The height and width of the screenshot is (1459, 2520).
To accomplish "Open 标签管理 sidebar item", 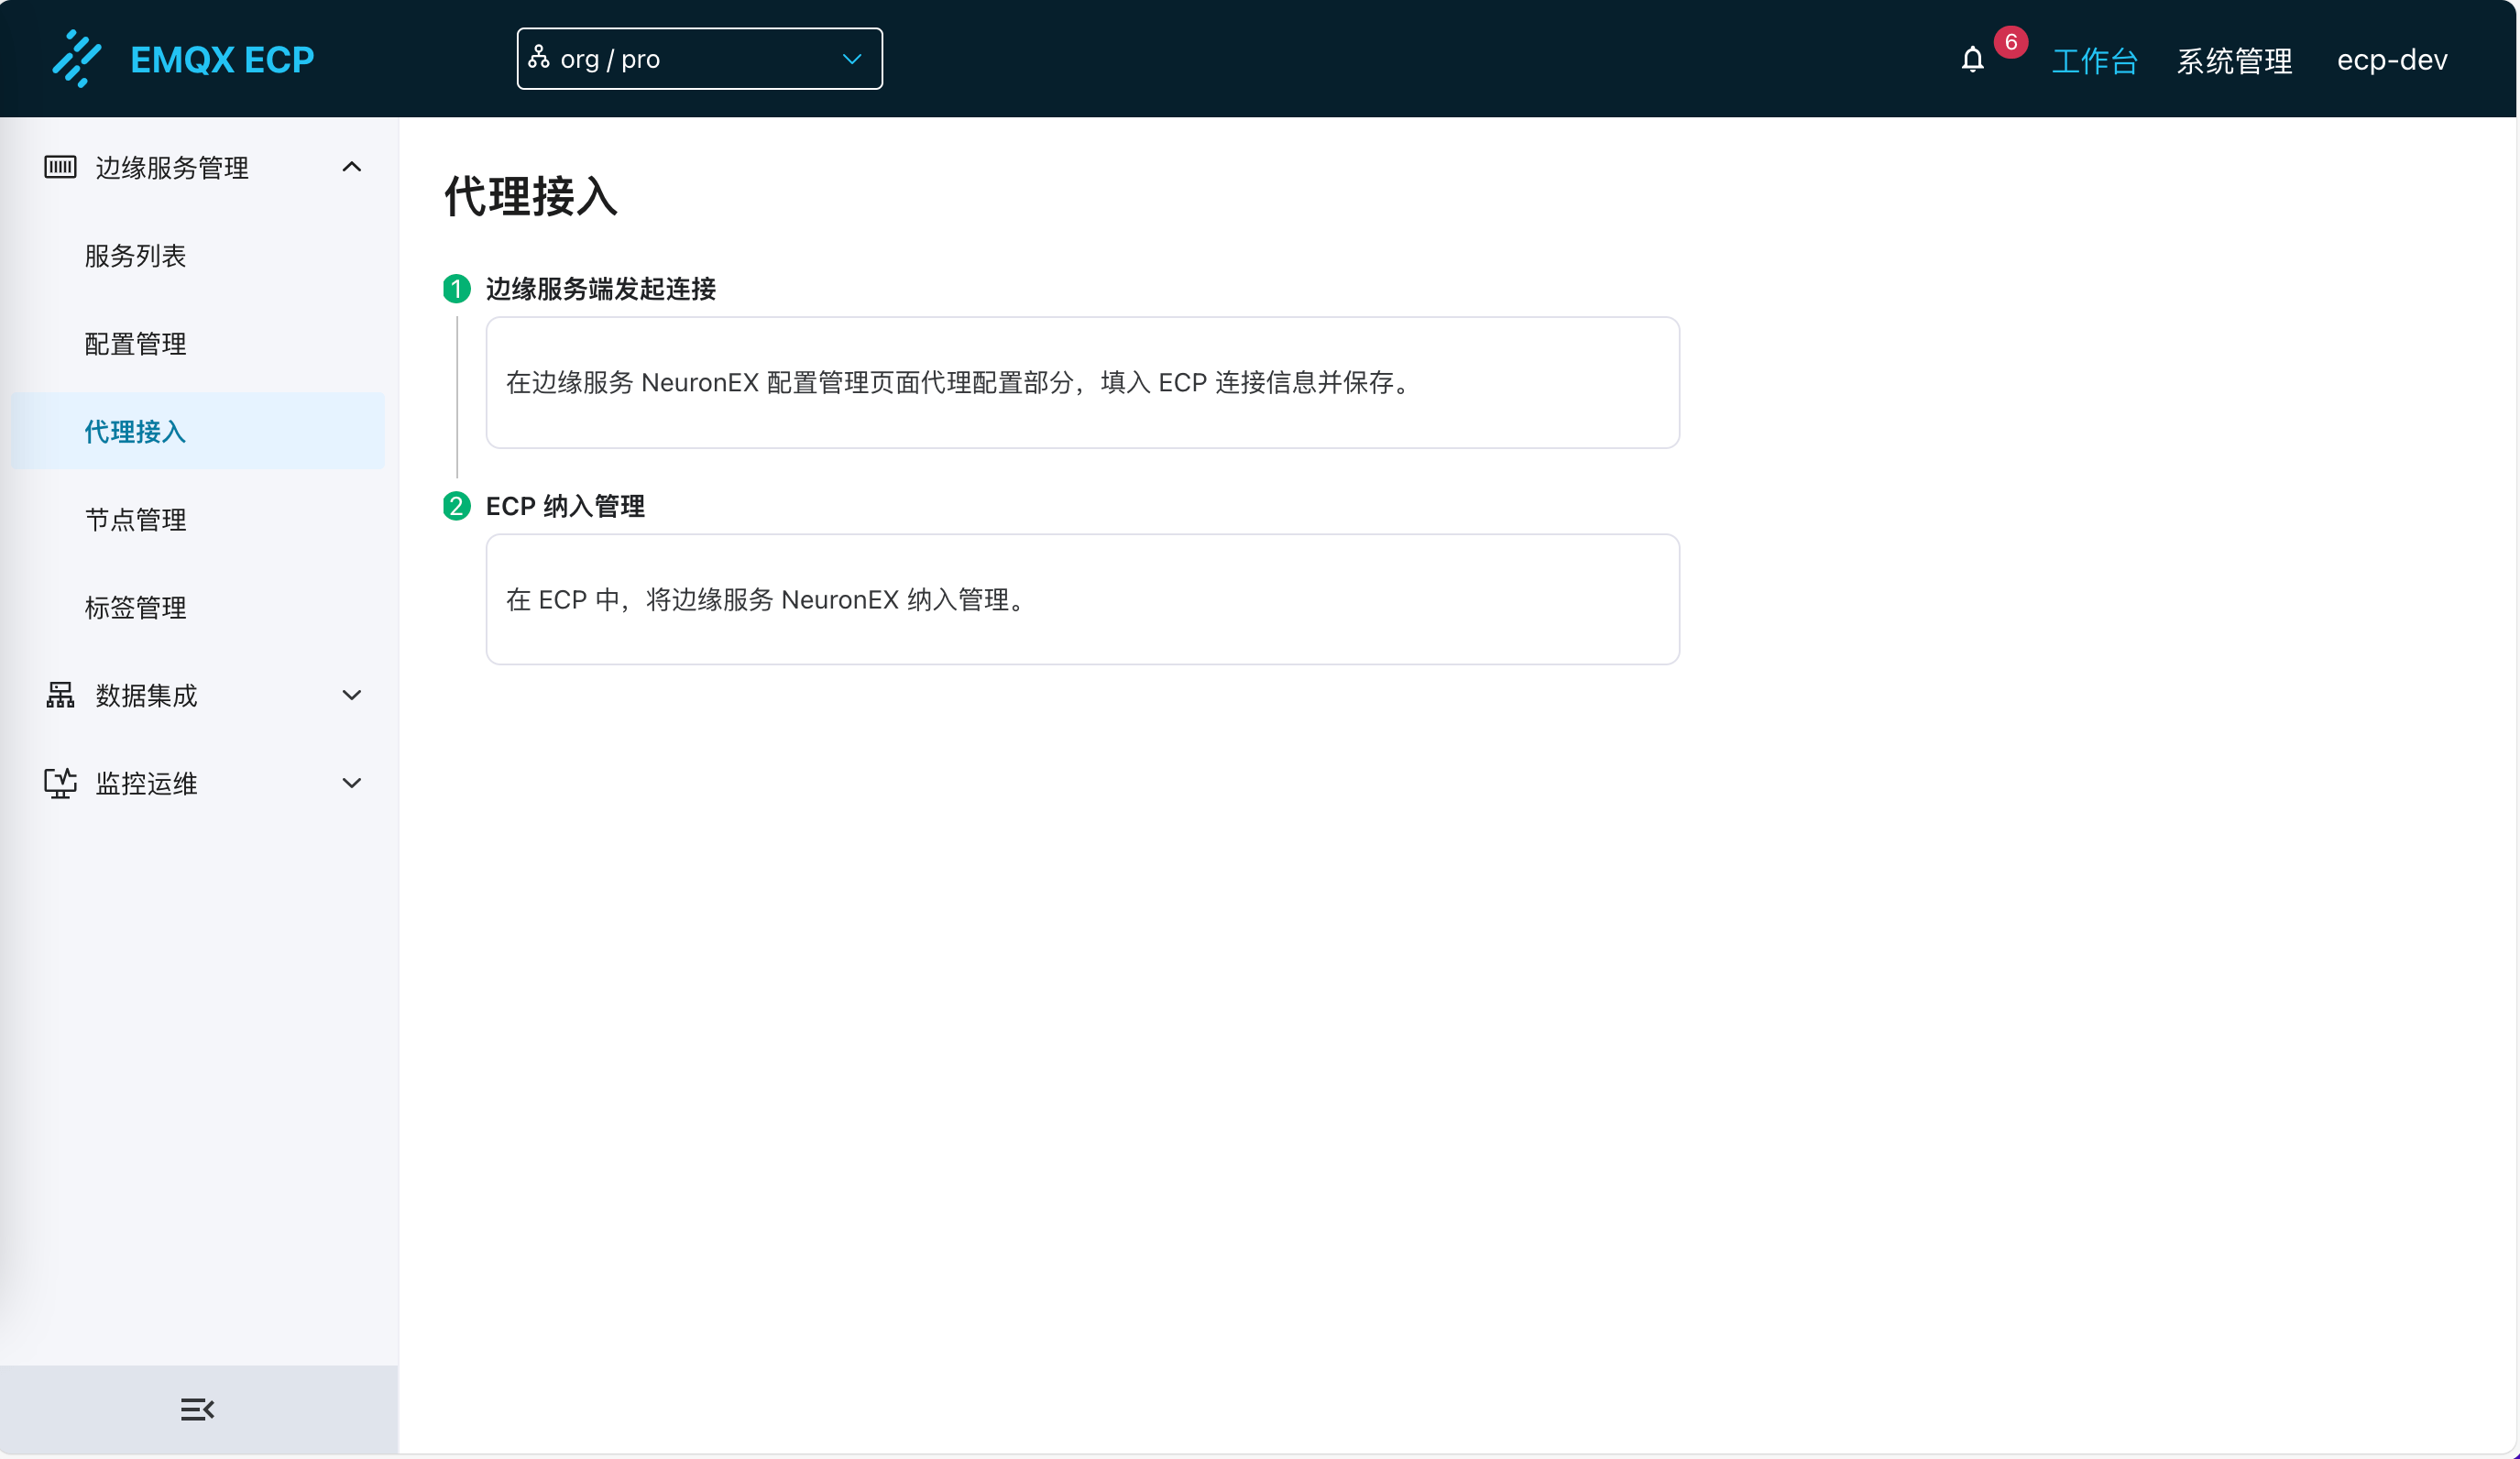I will pyautogui.click(x=135, y=608).
